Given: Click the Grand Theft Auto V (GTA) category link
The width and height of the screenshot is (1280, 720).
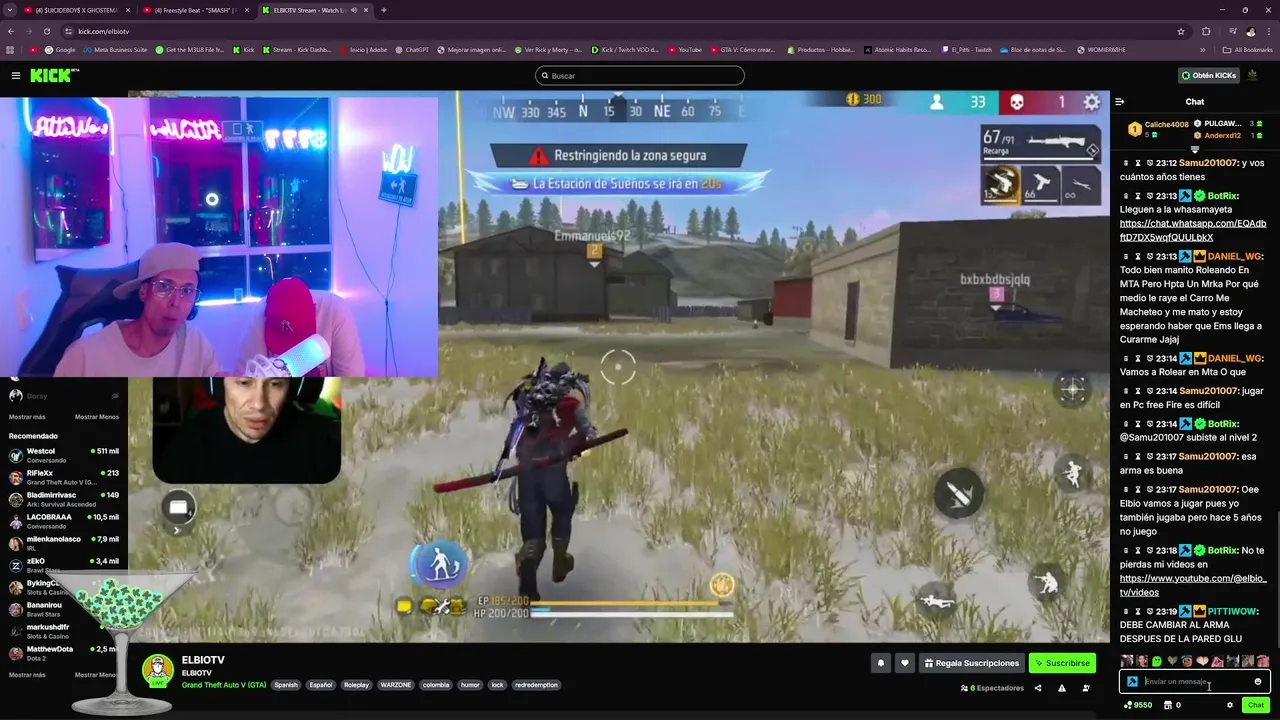Looking at the screenshot, I should [x=224, y=685].
